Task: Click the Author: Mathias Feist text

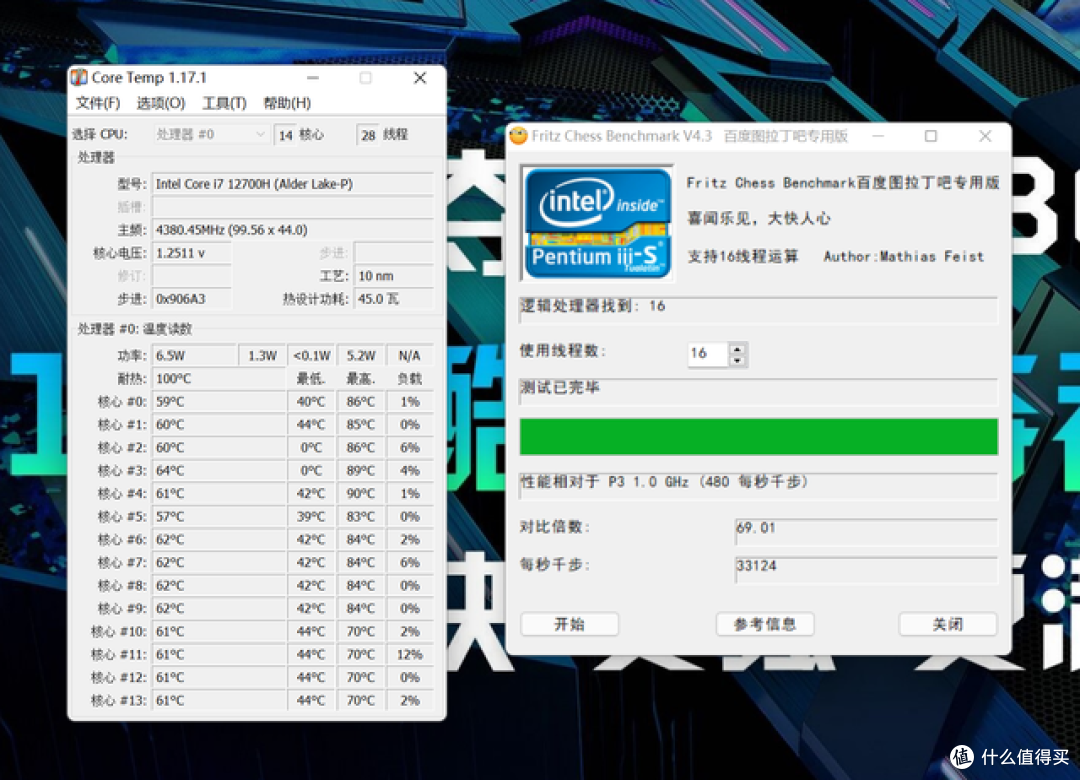Action: point(904,256)
